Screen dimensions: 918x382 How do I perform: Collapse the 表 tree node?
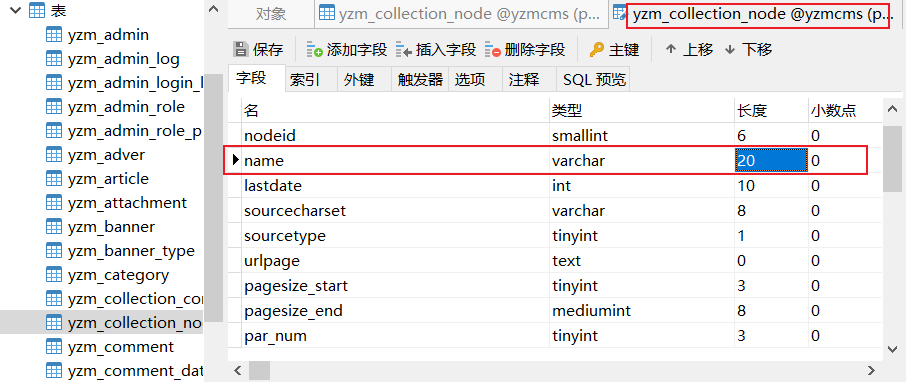16,10
